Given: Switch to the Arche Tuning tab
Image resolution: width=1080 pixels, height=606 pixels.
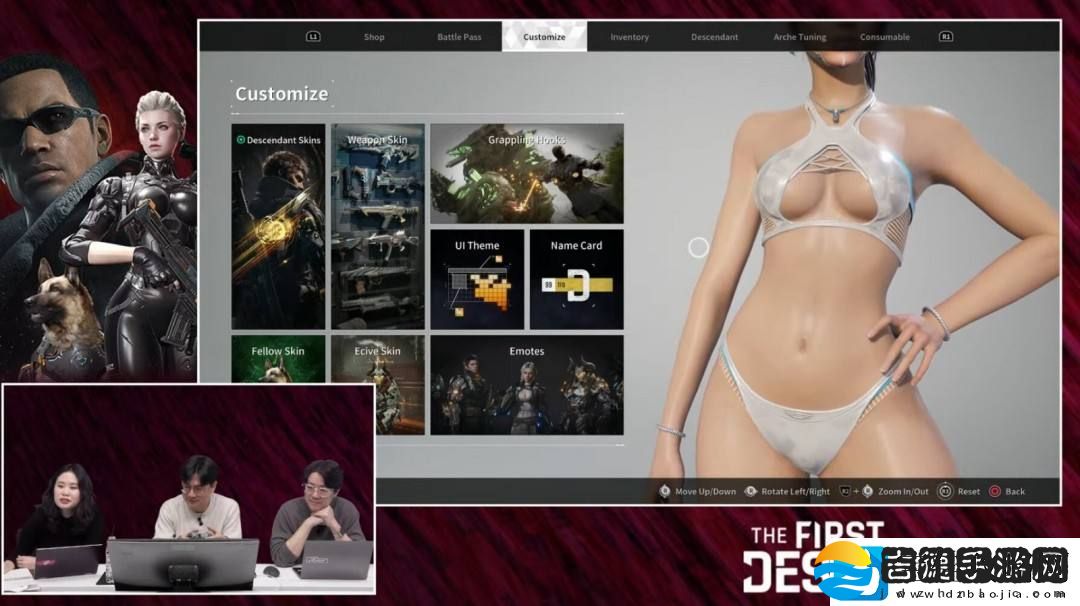Looking at the screenshot, I should (x=800, y=37).
